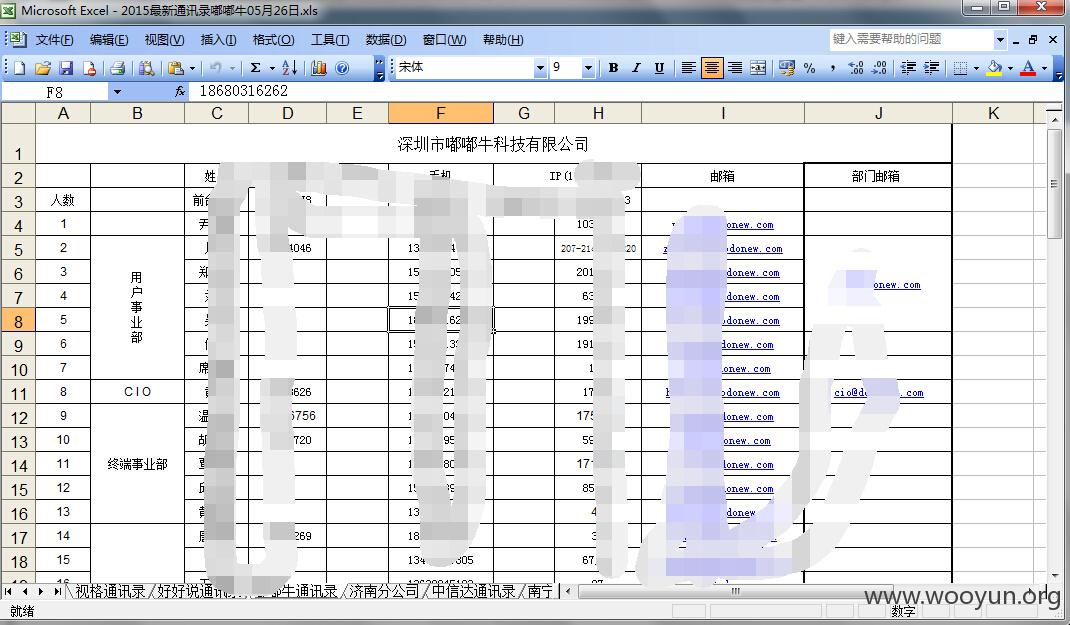Click the help question input box
The height and width of the screenshot is (625, 1070).
point(911,40)
